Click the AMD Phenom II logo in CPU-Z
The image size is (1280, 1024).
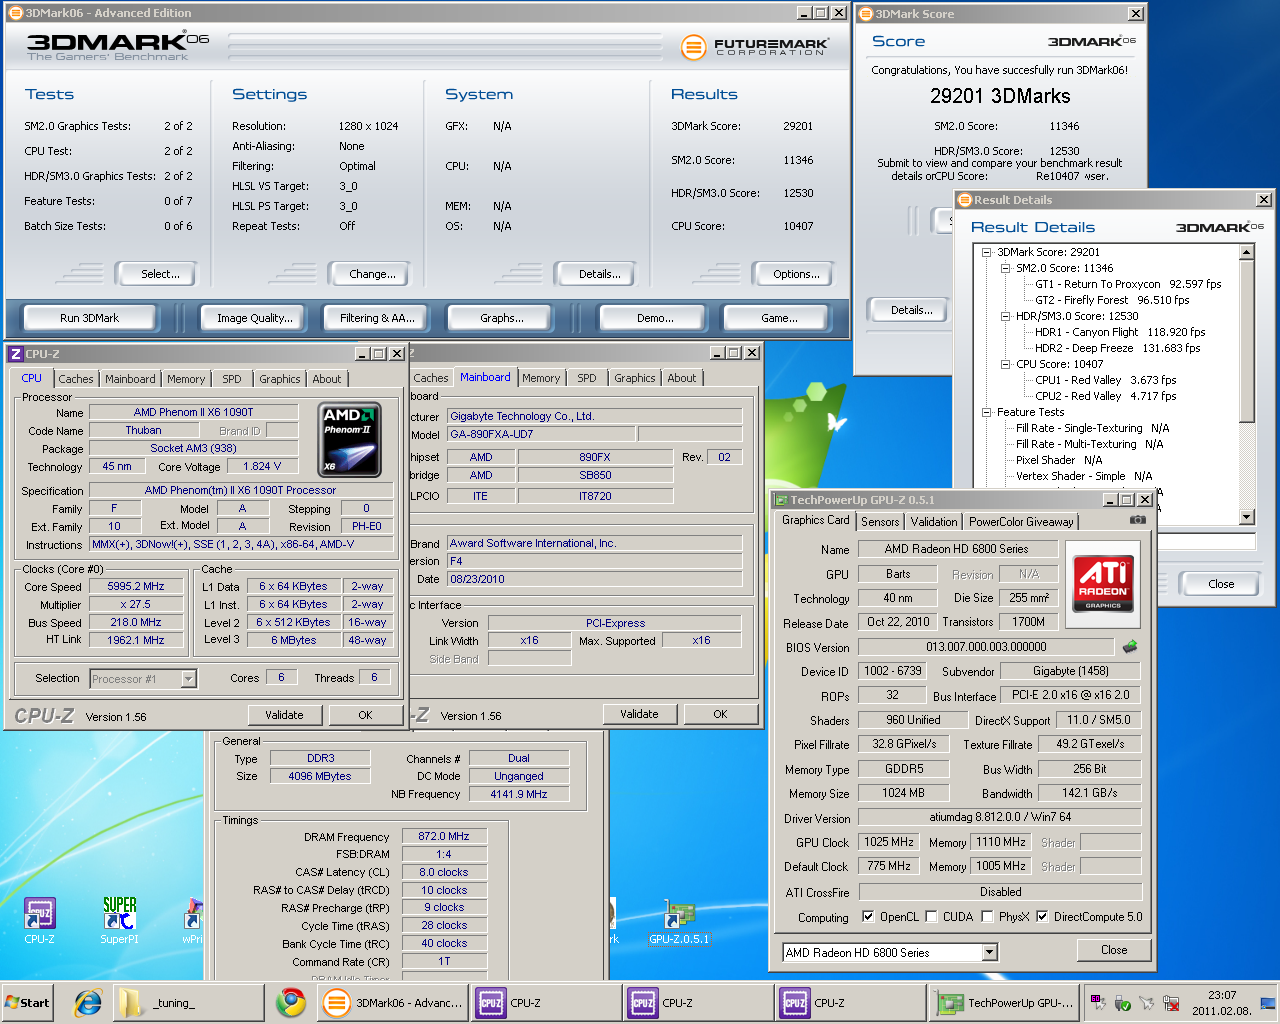coord(349,439)
